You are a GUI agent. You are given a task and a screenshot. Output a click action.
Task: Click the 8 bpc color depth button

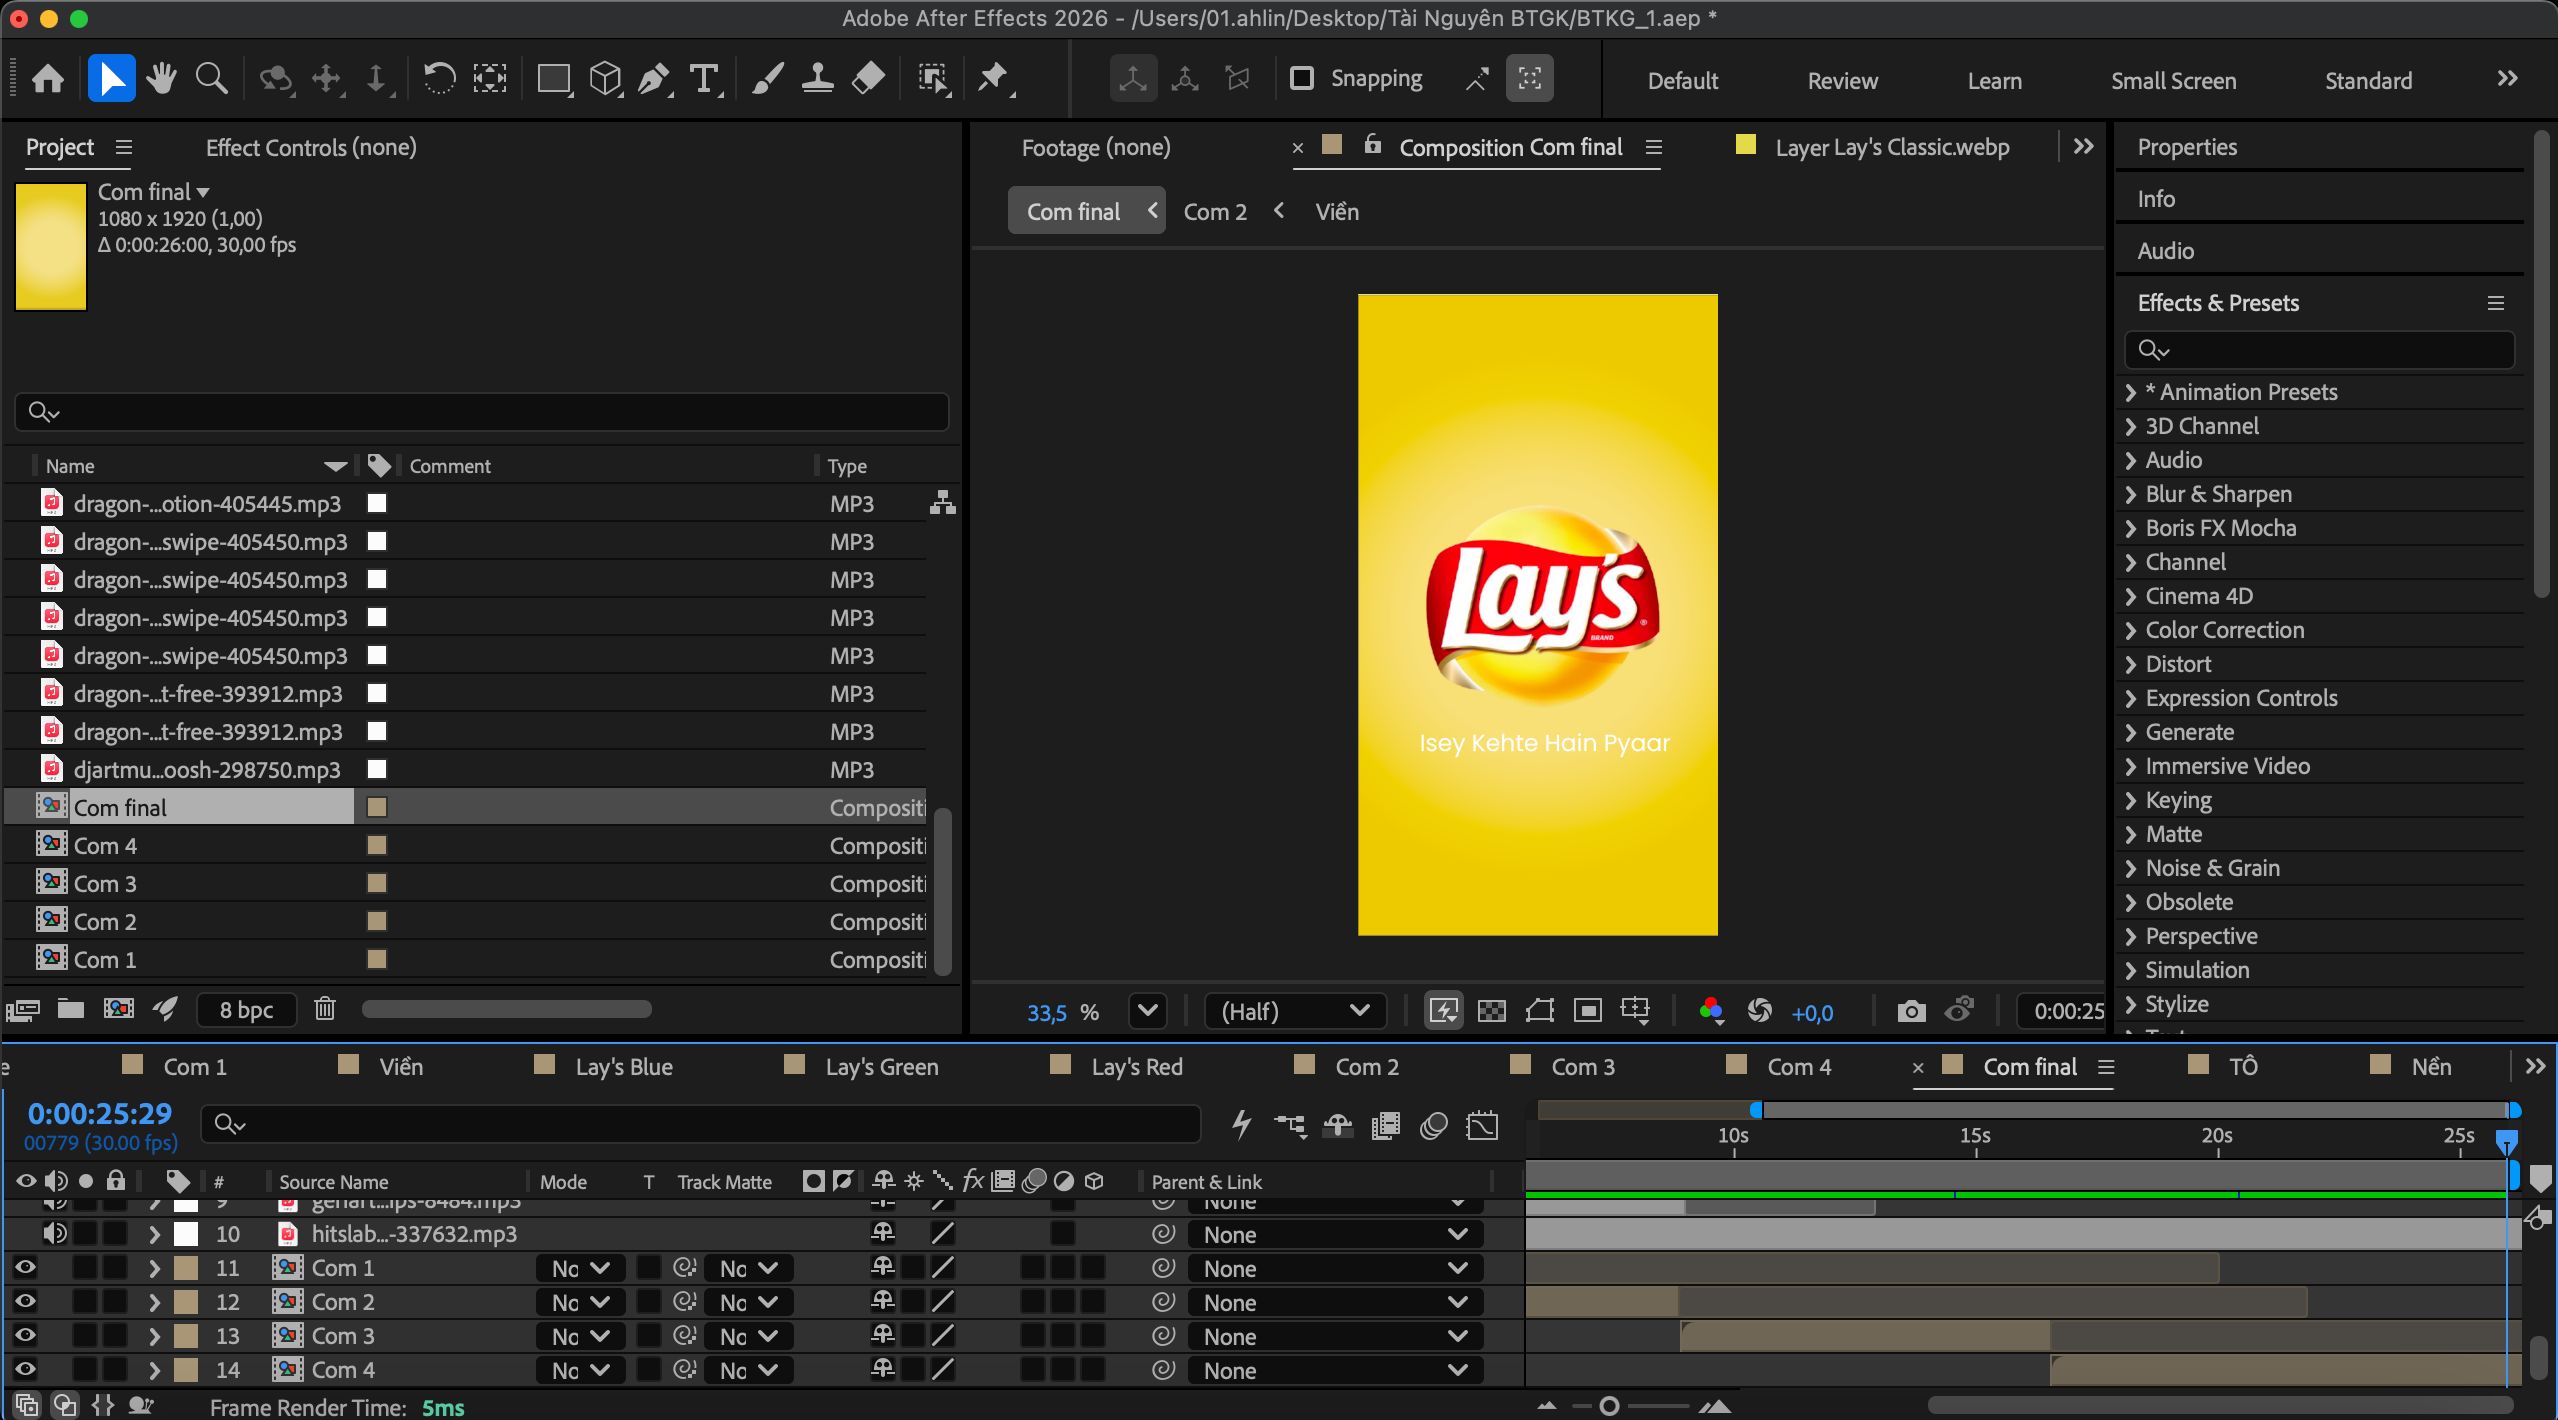[x=246, y=1010]
